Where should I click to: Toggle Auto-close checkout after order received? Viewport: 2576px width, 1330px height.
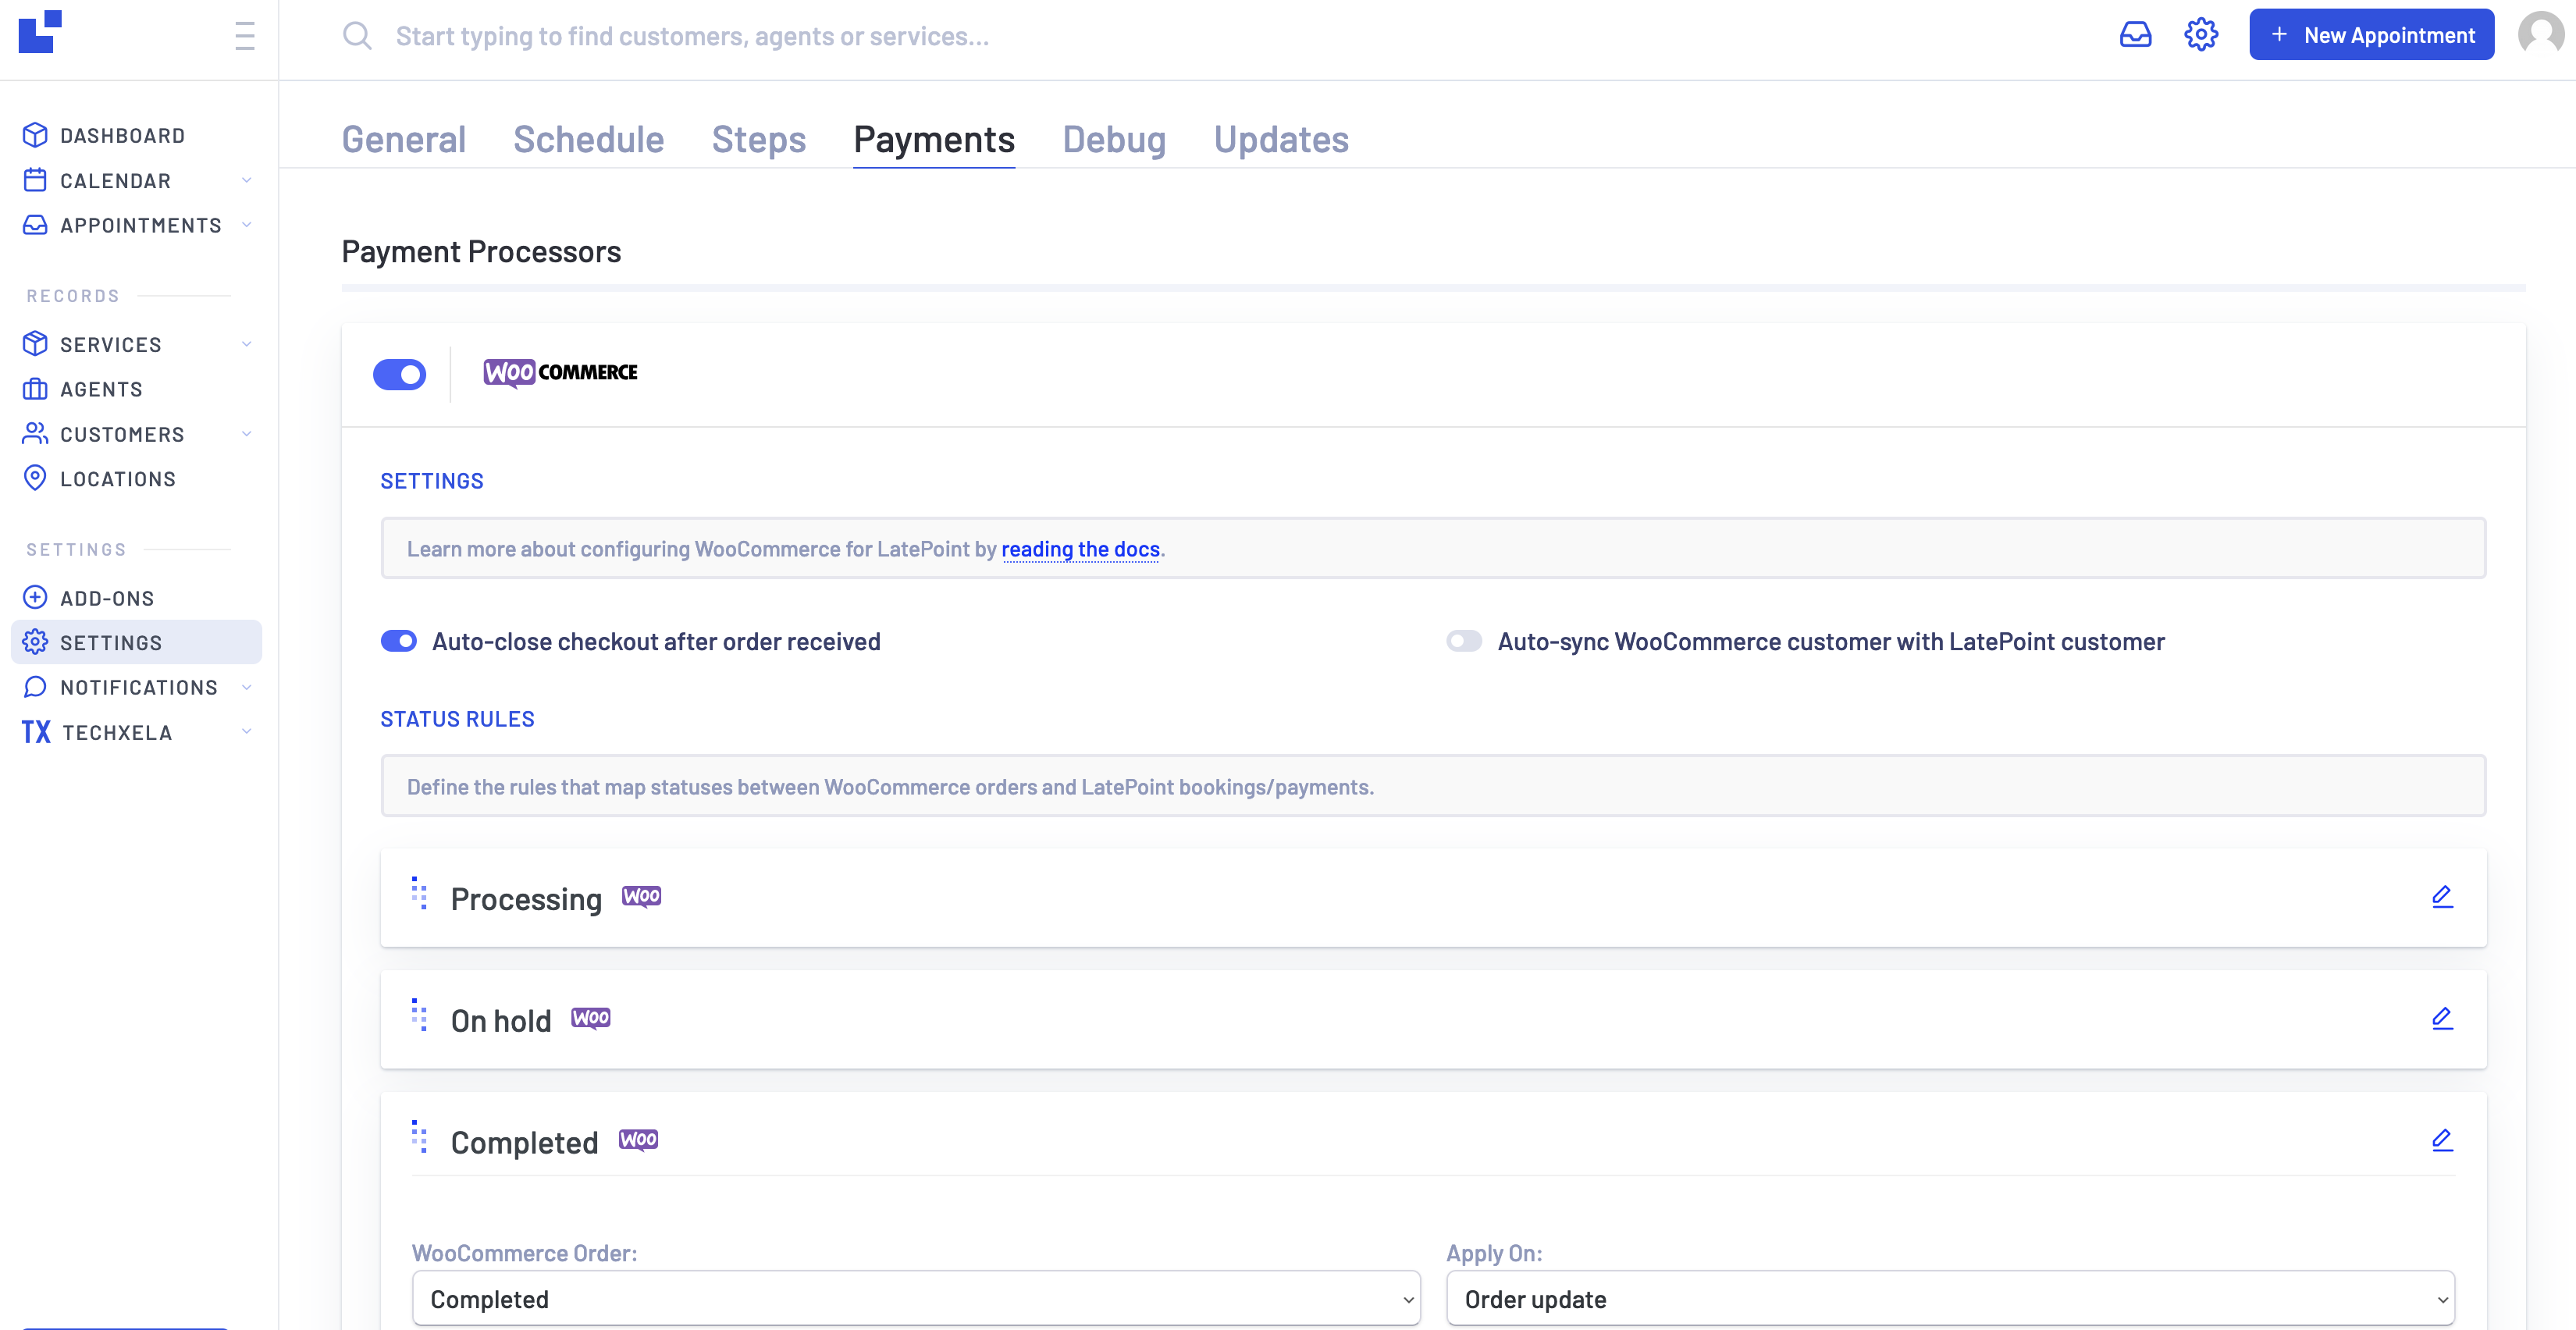pos(399,641)
